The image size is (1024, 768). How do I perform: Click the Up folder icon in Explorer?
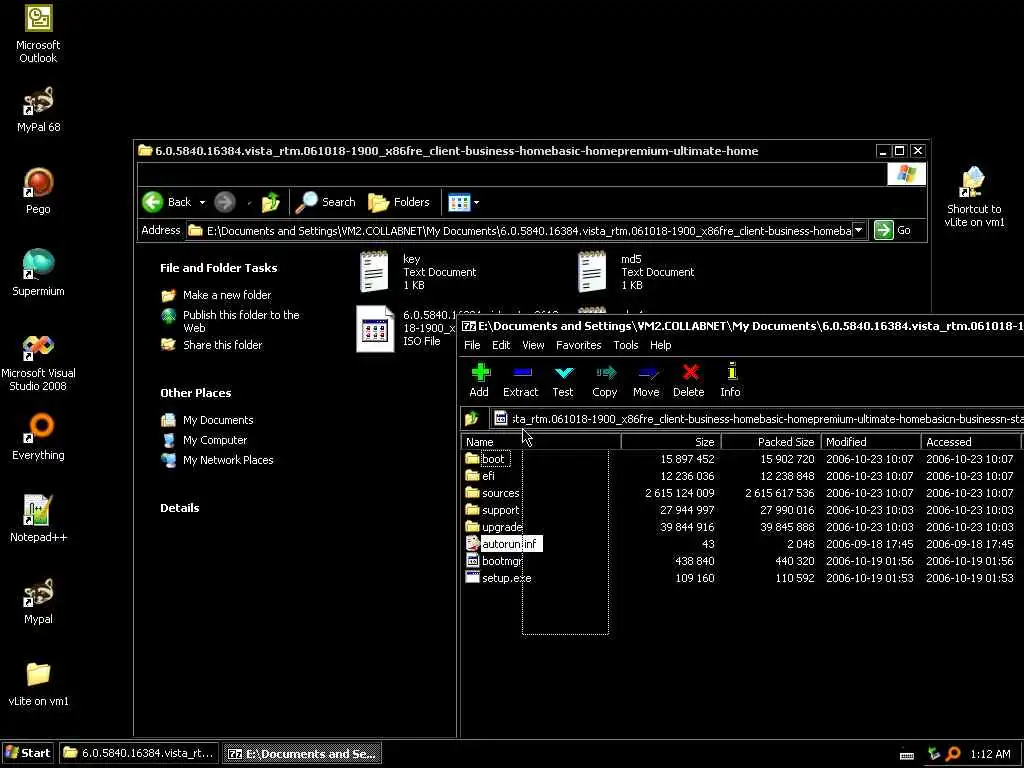point(271,202)
